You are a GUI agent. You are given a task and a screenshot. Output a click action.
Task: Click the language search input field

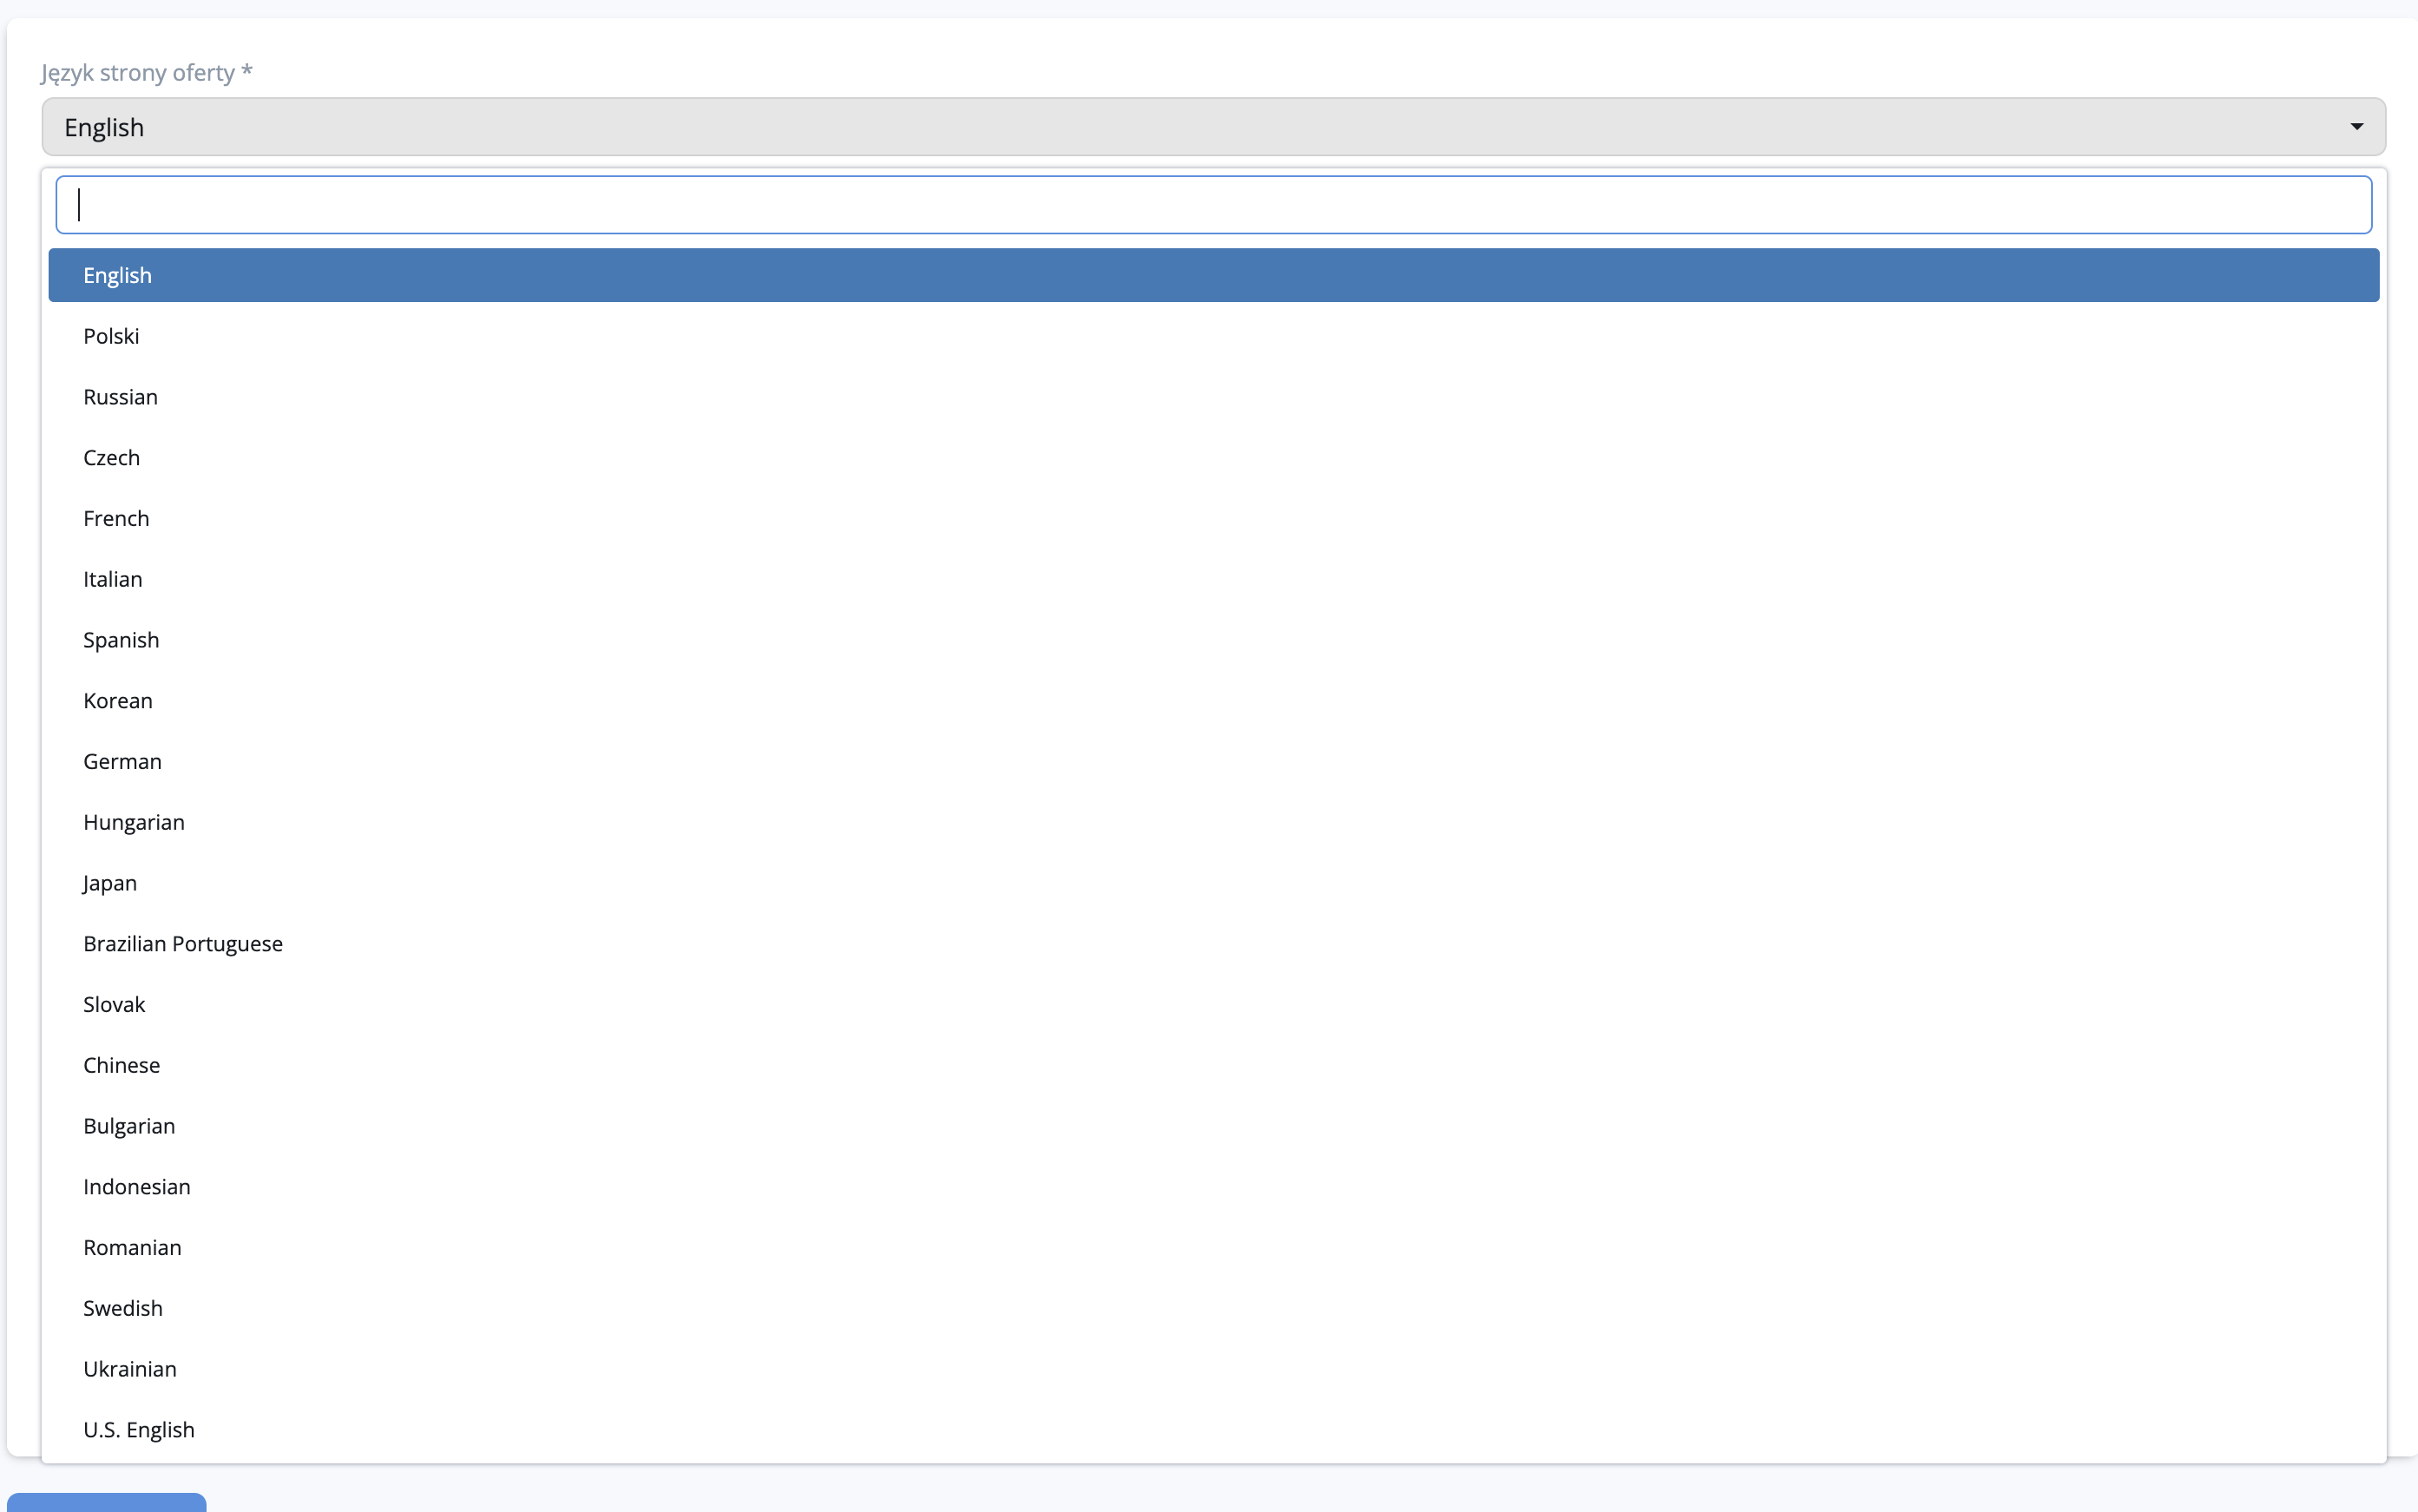click(1213, 205)
